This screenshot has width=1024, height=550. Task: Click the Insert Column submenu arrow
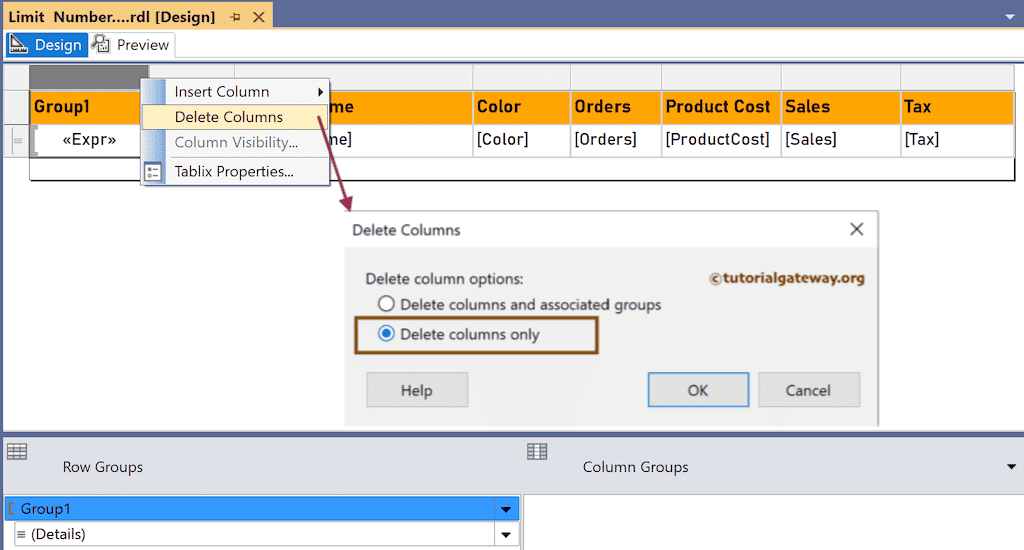click(x=321, y=92)
